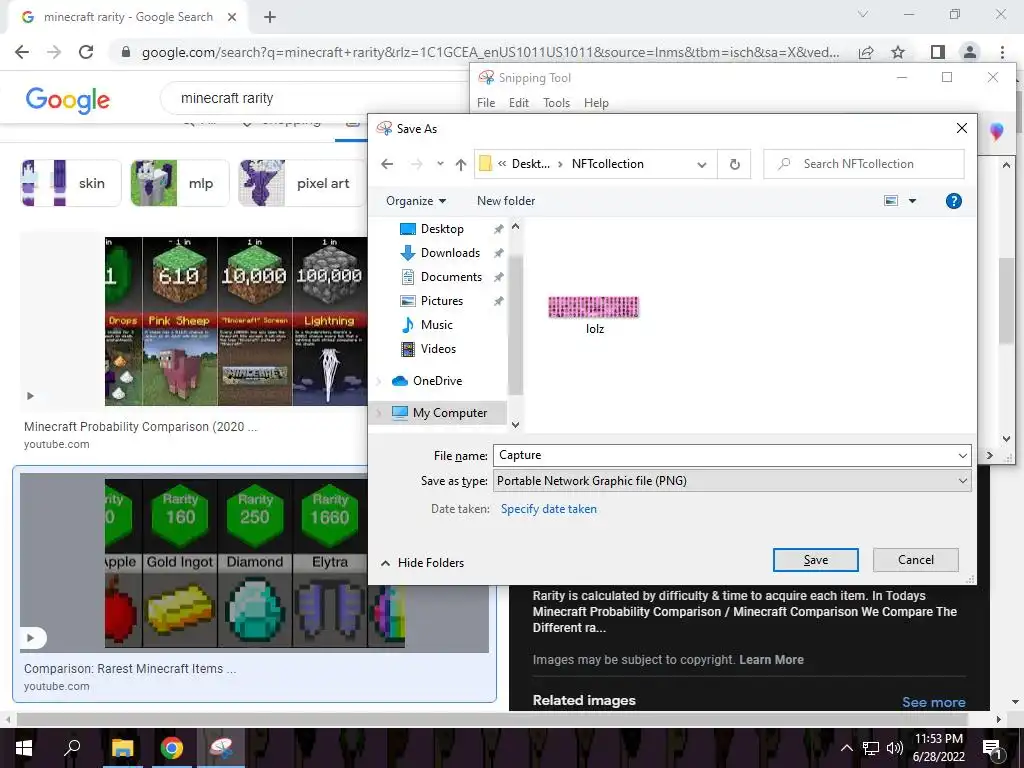The height and width of the screenshot is (768, 1024).
Task: Open Documents in navigation pane
Action: click(451, 277)
